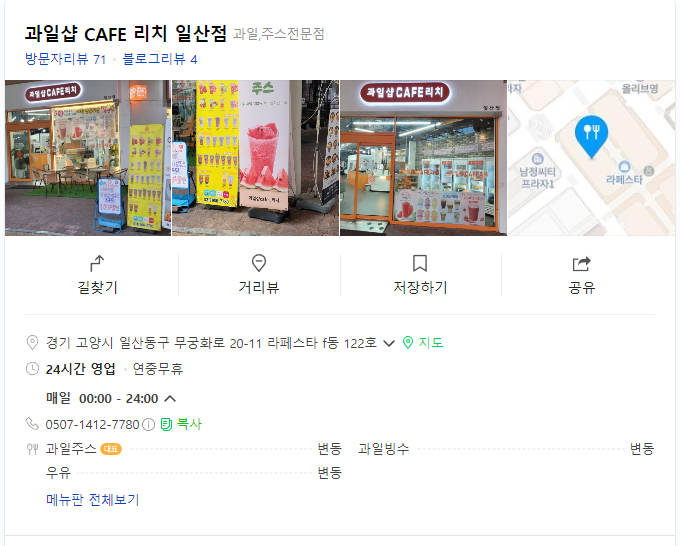
Task: Open 블로그리뷰 4 blog reviews
Action: 160,59
